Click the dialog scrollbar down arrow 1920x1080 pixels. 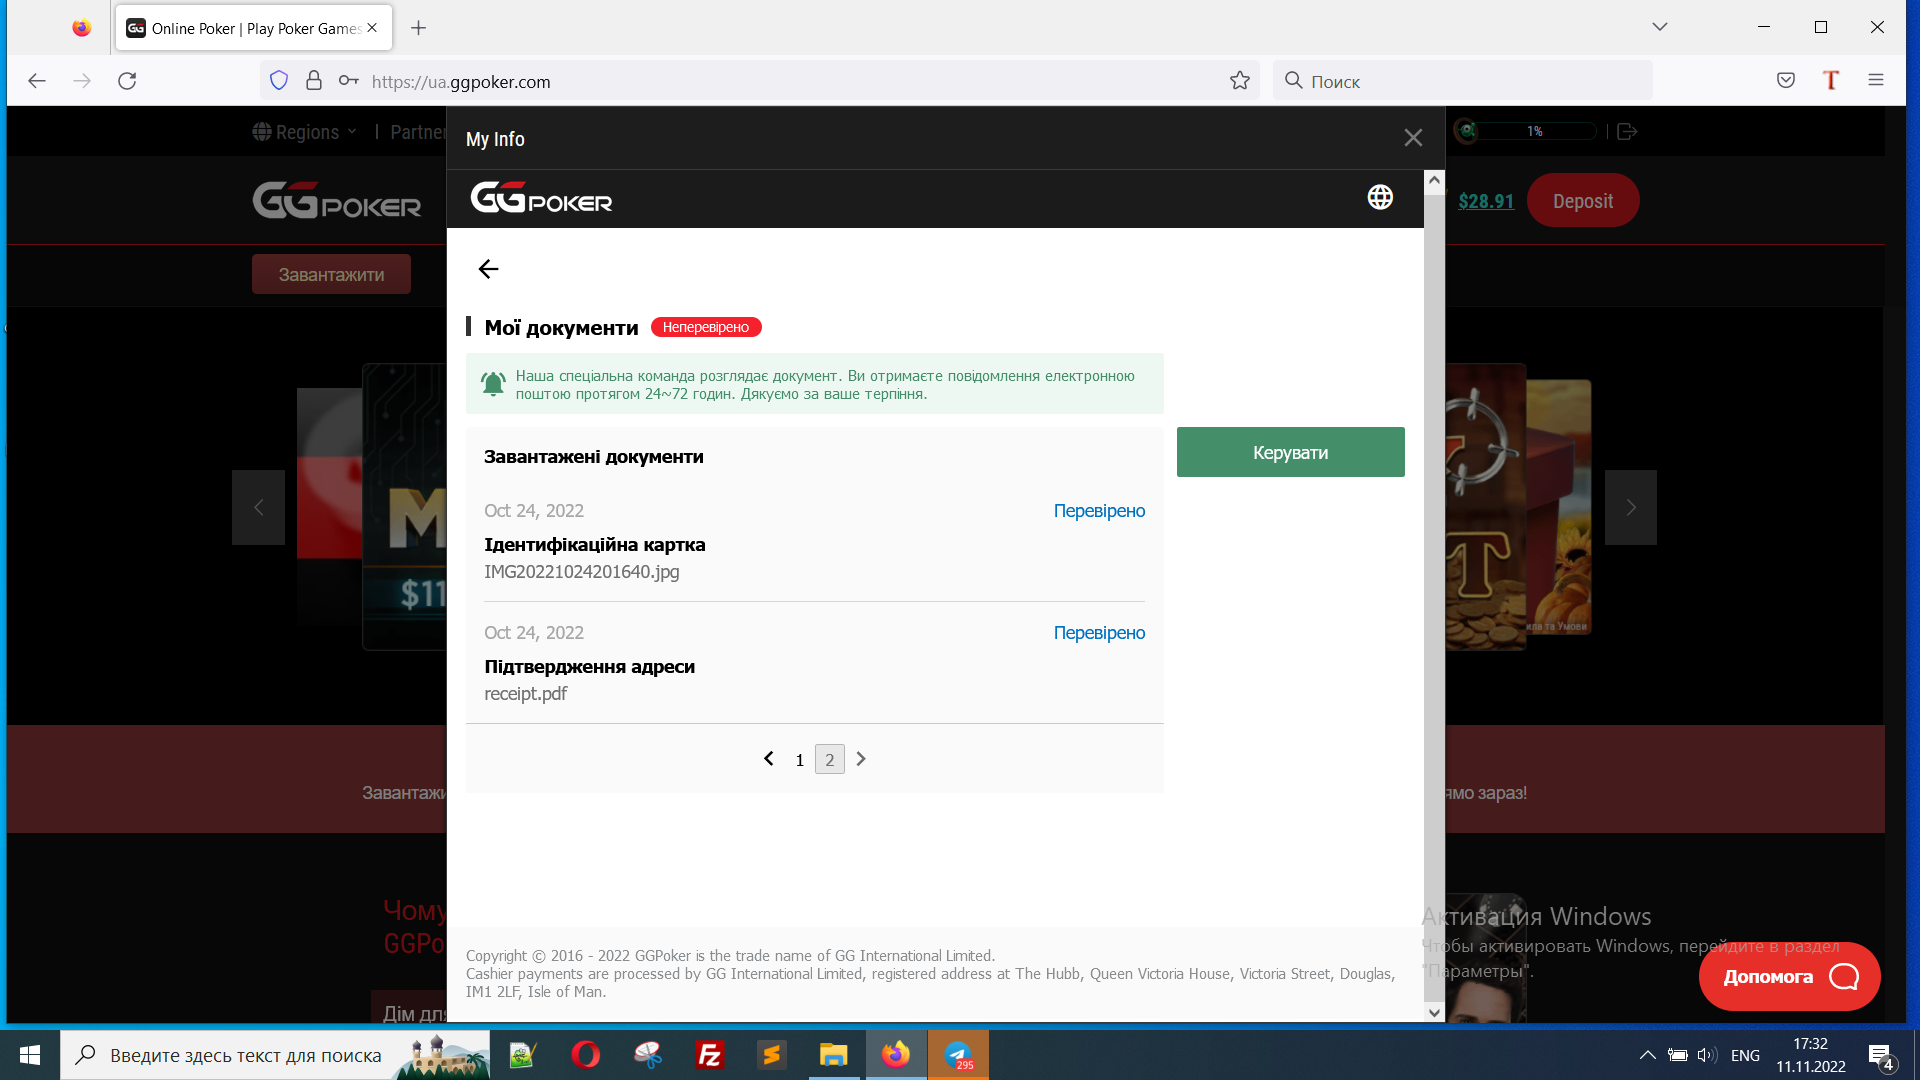pyautogui.click(x=1434, y=1012)
